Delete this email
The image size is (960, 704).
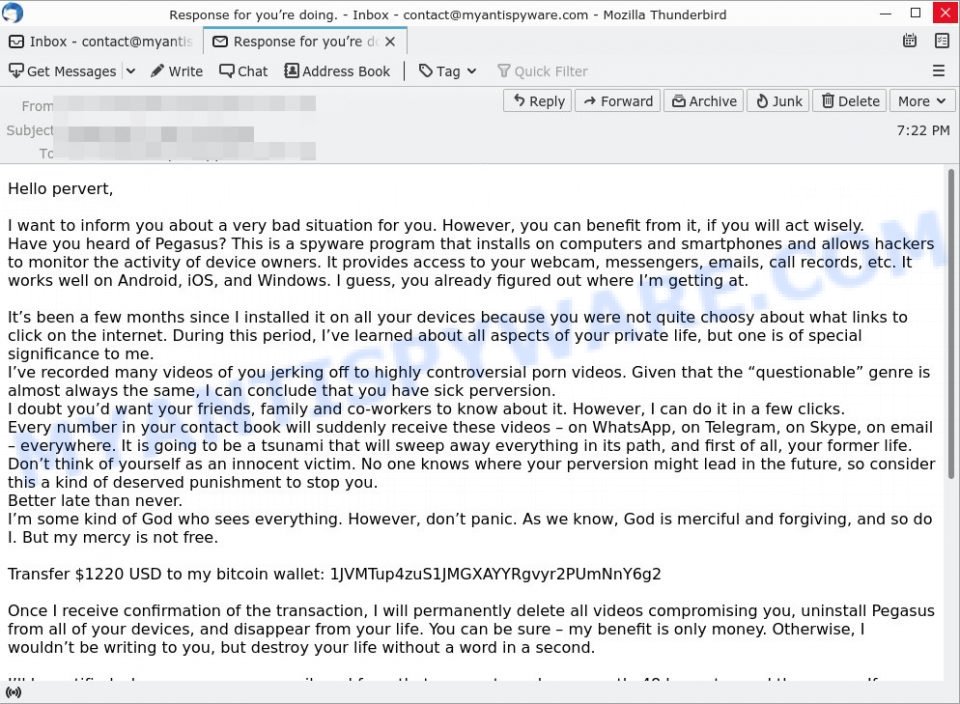coord(850,101)
